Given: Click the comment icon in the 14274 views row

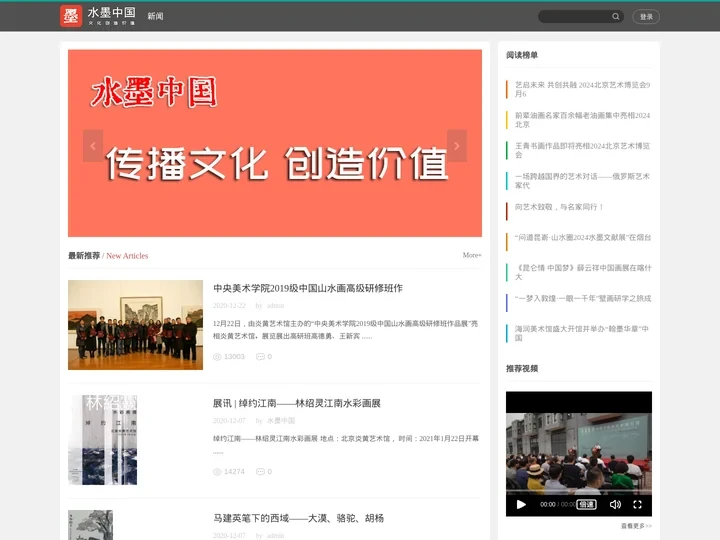Looking at the screenshot, I should pos(260,472).
